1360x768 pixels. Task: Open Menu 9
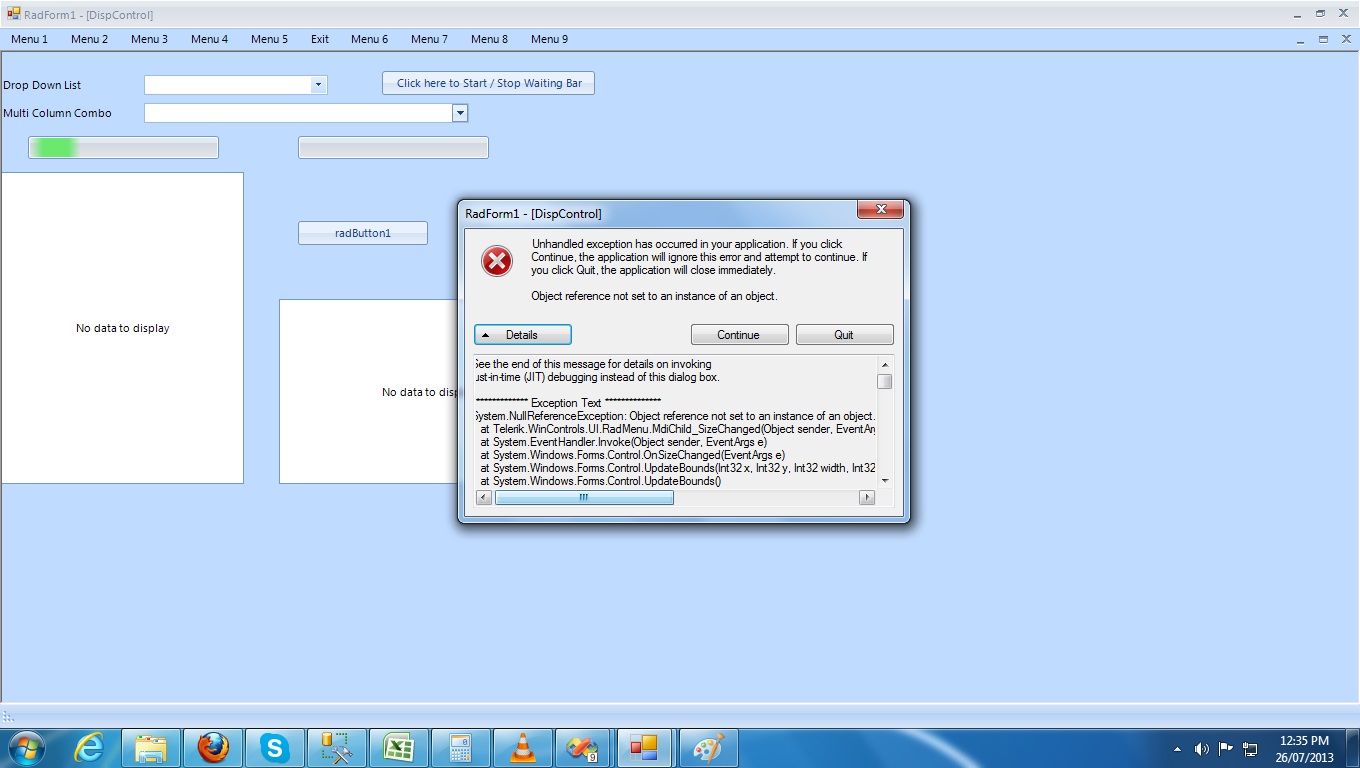pyautogui.click(x=550, y=39)
